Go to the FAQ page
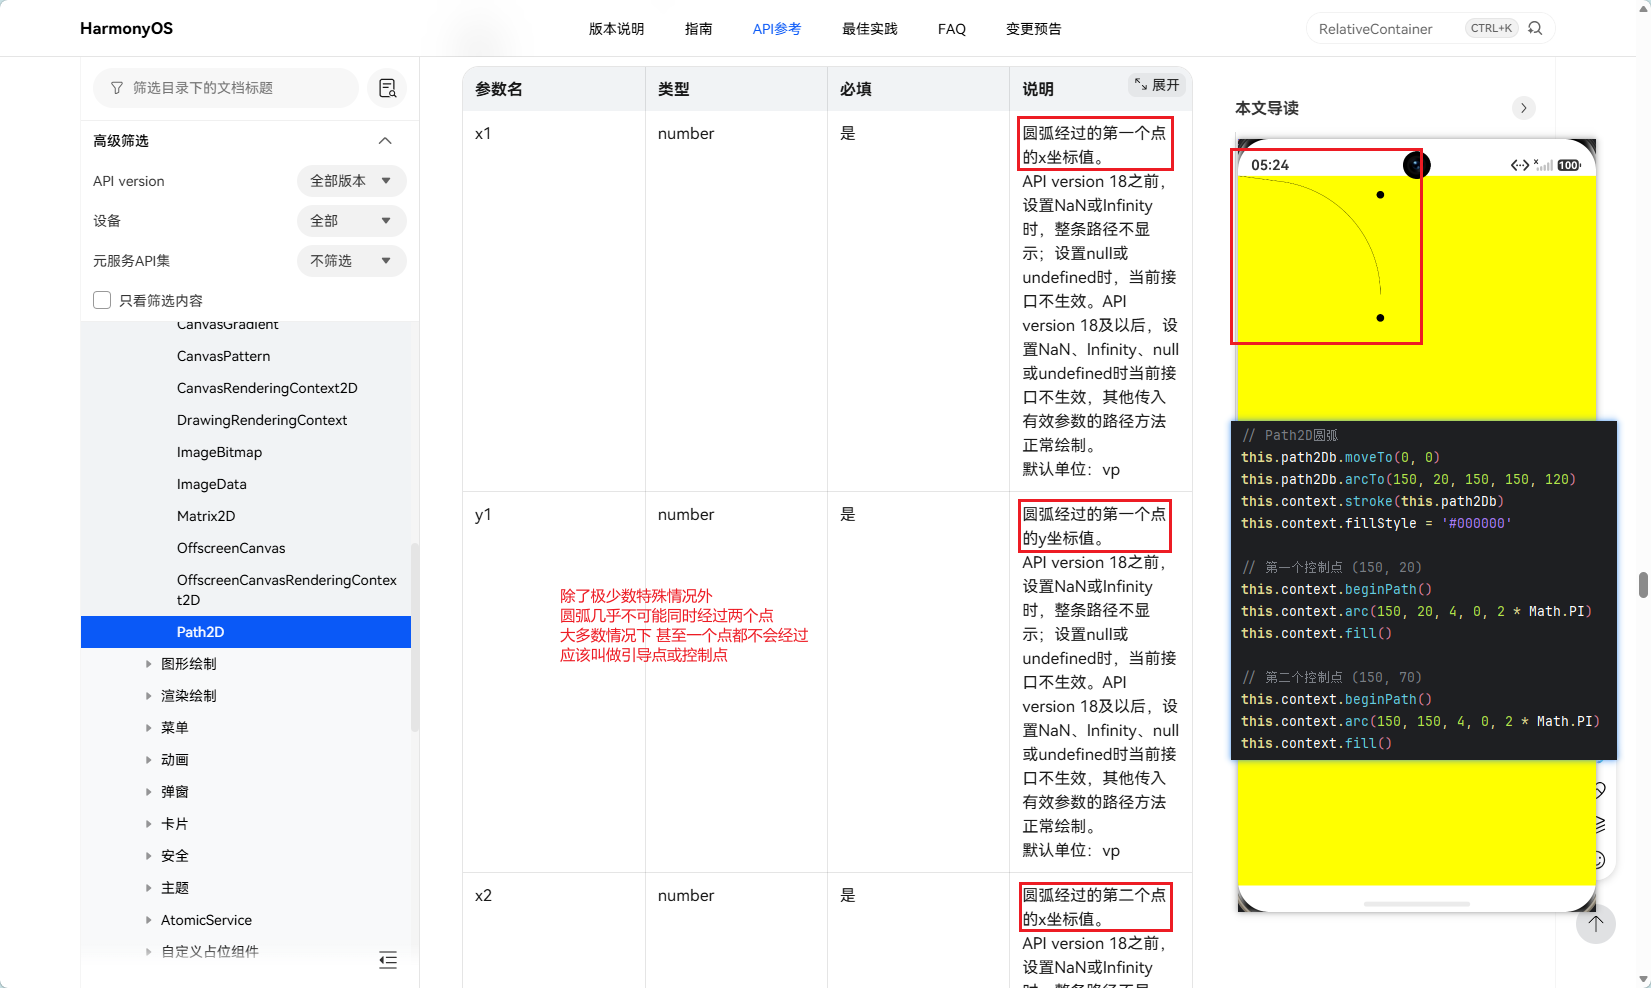The width and height of the screenshot is (1651, 988). 952,29
